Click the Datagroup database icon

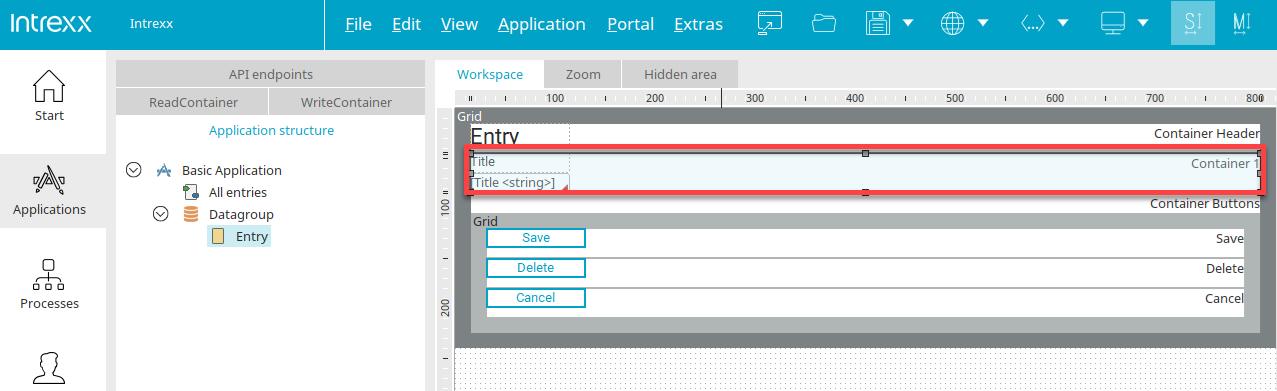coord(190,214)
